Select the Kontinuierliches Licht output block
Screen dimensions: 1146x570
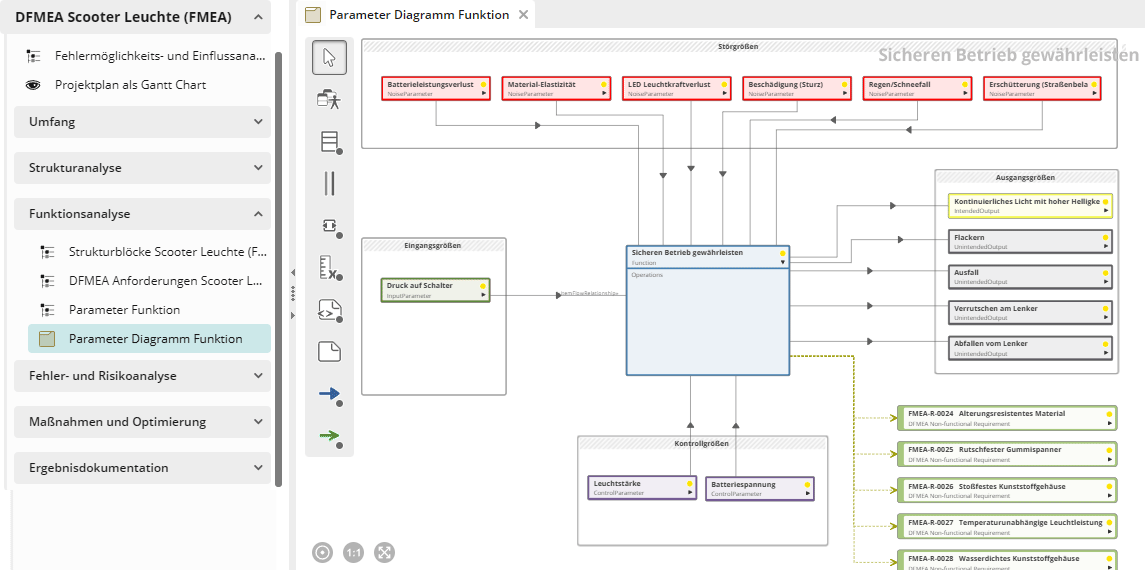click(1031, 206)
